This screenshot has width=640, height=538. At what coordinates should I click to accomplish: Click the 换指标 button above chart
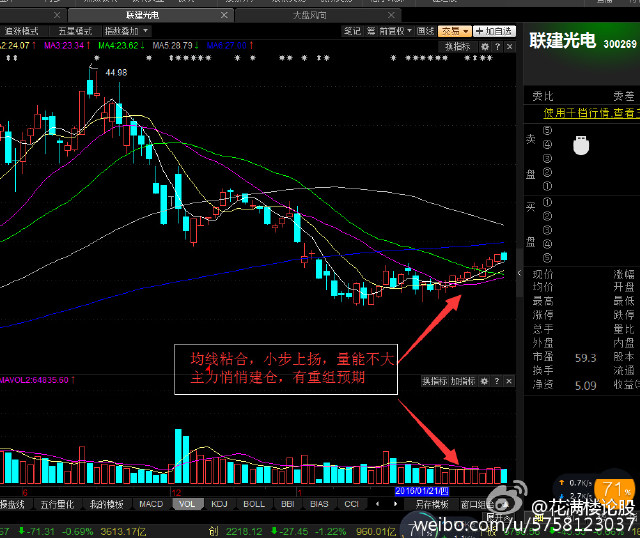(x=457, y=46)
